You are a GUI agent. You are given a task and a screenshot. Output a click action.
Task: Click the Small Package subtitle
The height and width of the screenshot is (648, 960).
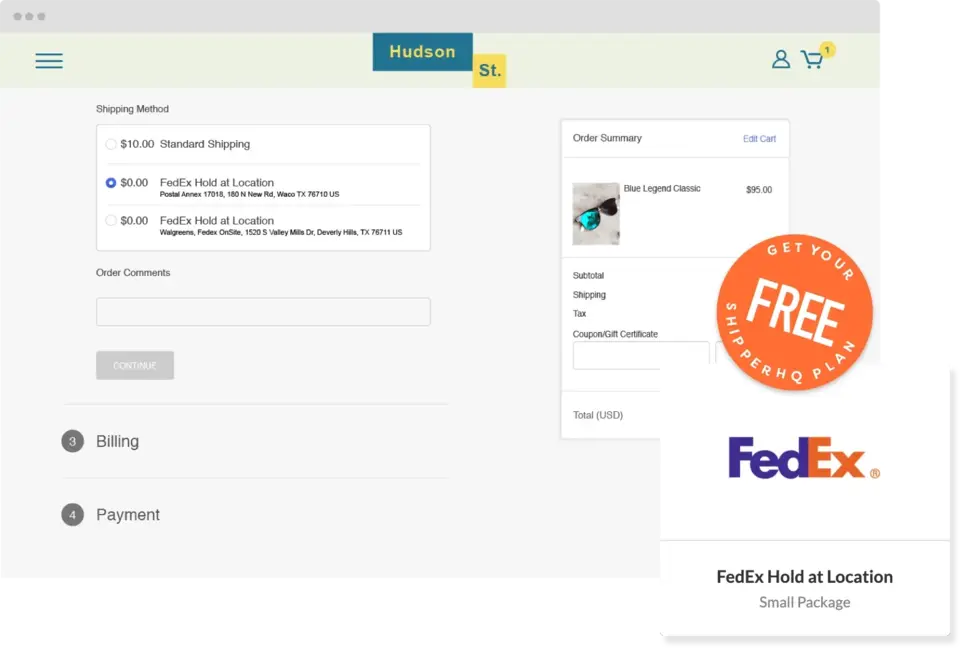(x=804, y=603)
